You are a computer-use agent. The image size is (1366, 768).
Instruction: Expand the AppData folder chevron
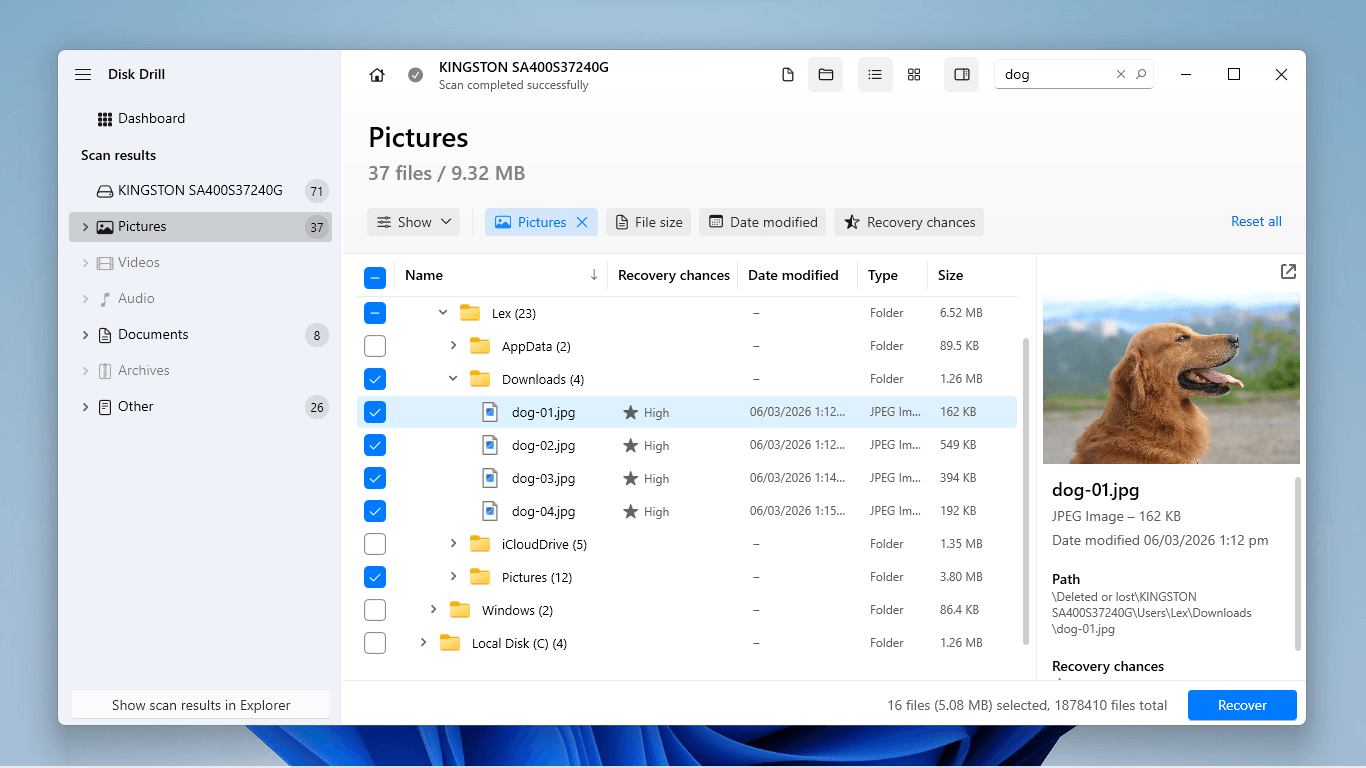tap(453, 346)
